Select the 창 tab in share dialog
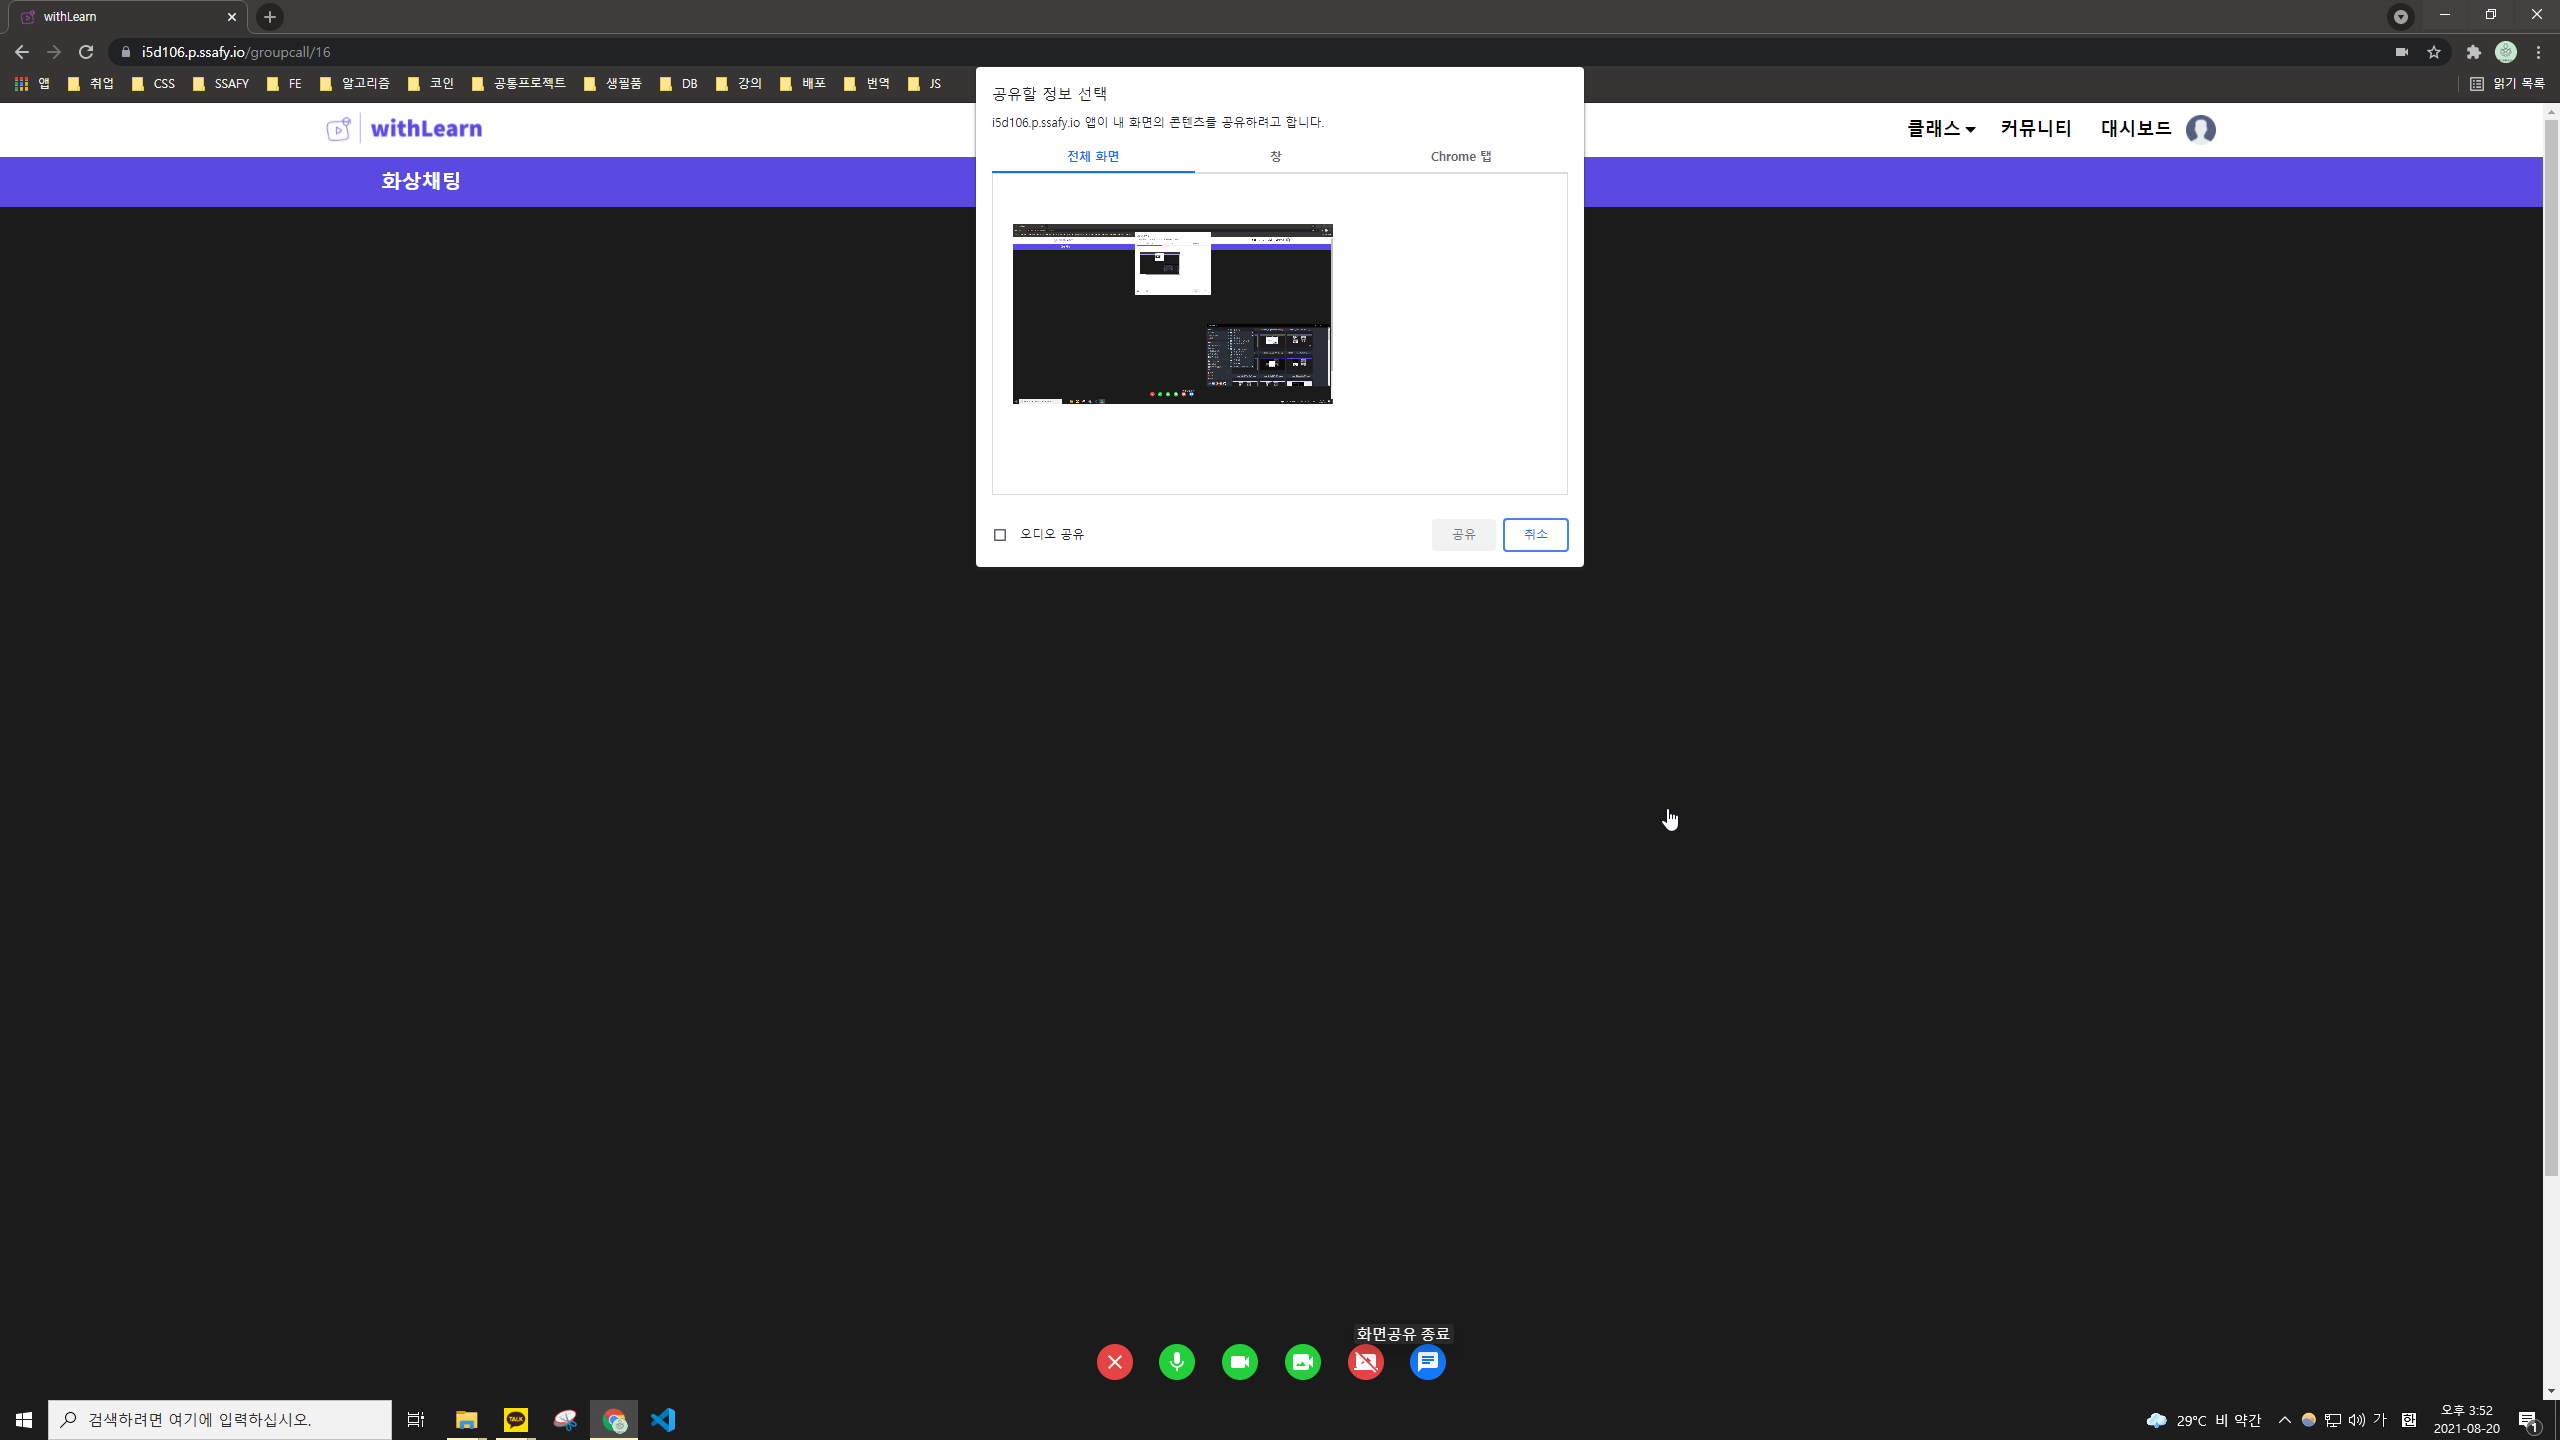 [x=1276, y=156]
